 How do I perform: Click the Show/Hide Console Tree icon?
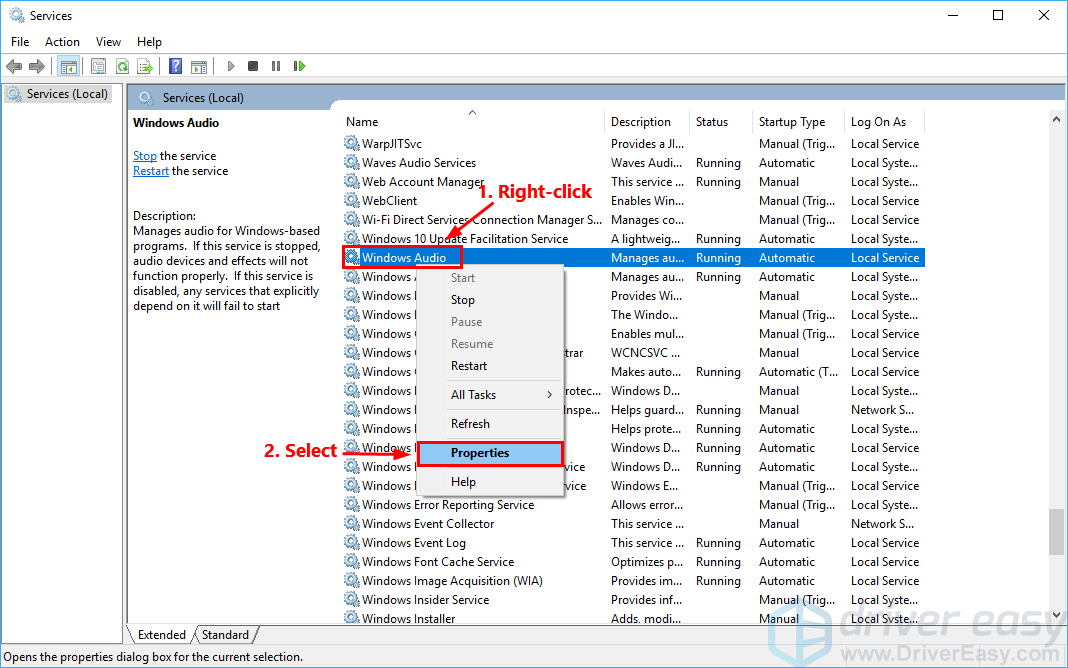pos(68,66)
